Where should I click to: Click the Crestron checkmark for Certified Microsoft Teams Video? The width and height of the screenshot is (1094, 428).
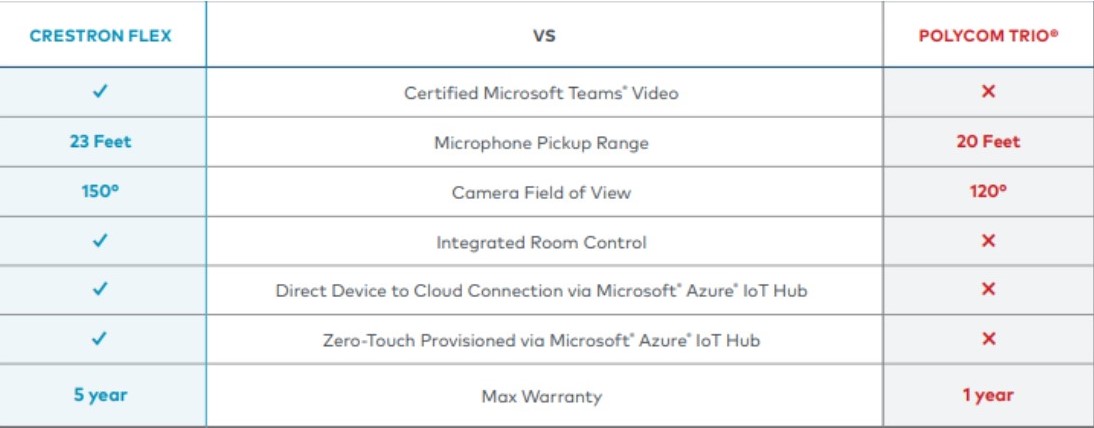(100, 92)
